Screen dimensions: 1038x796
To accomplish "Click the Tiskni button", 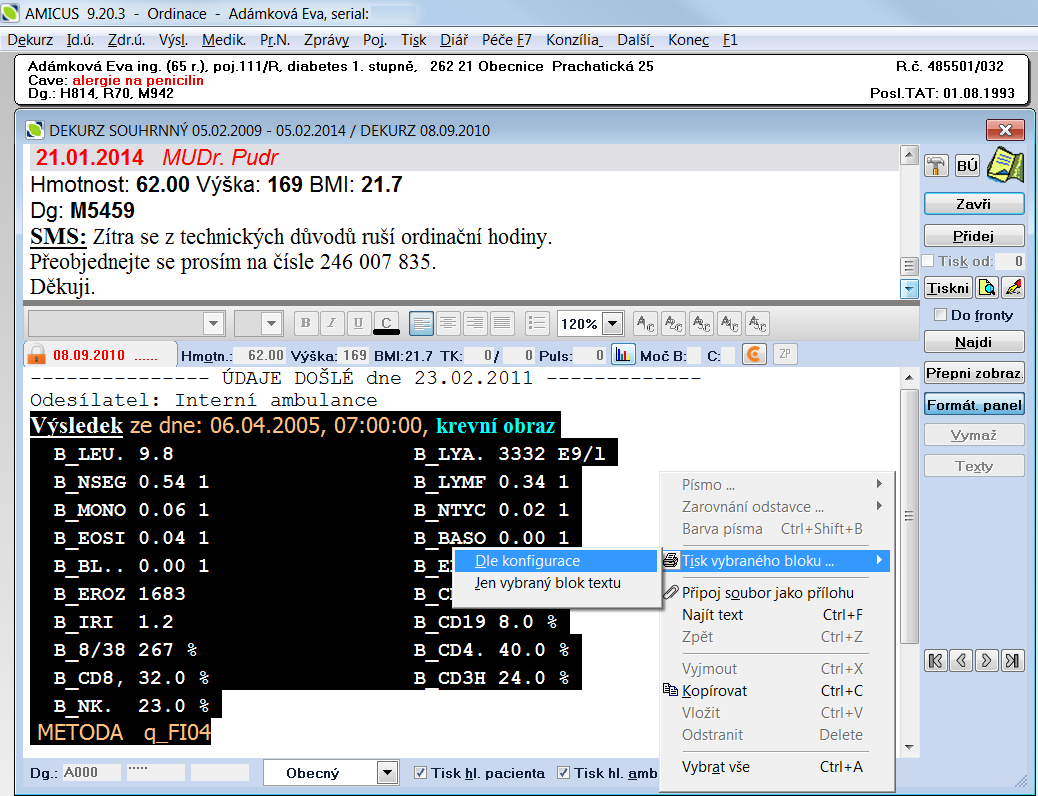I will point(948,287).
